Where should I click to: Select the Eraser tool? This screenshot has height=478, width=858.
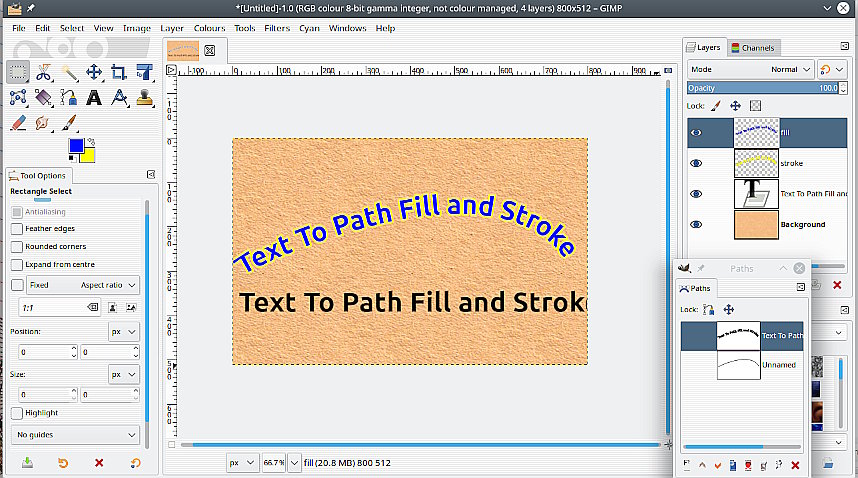coord(18,123)
